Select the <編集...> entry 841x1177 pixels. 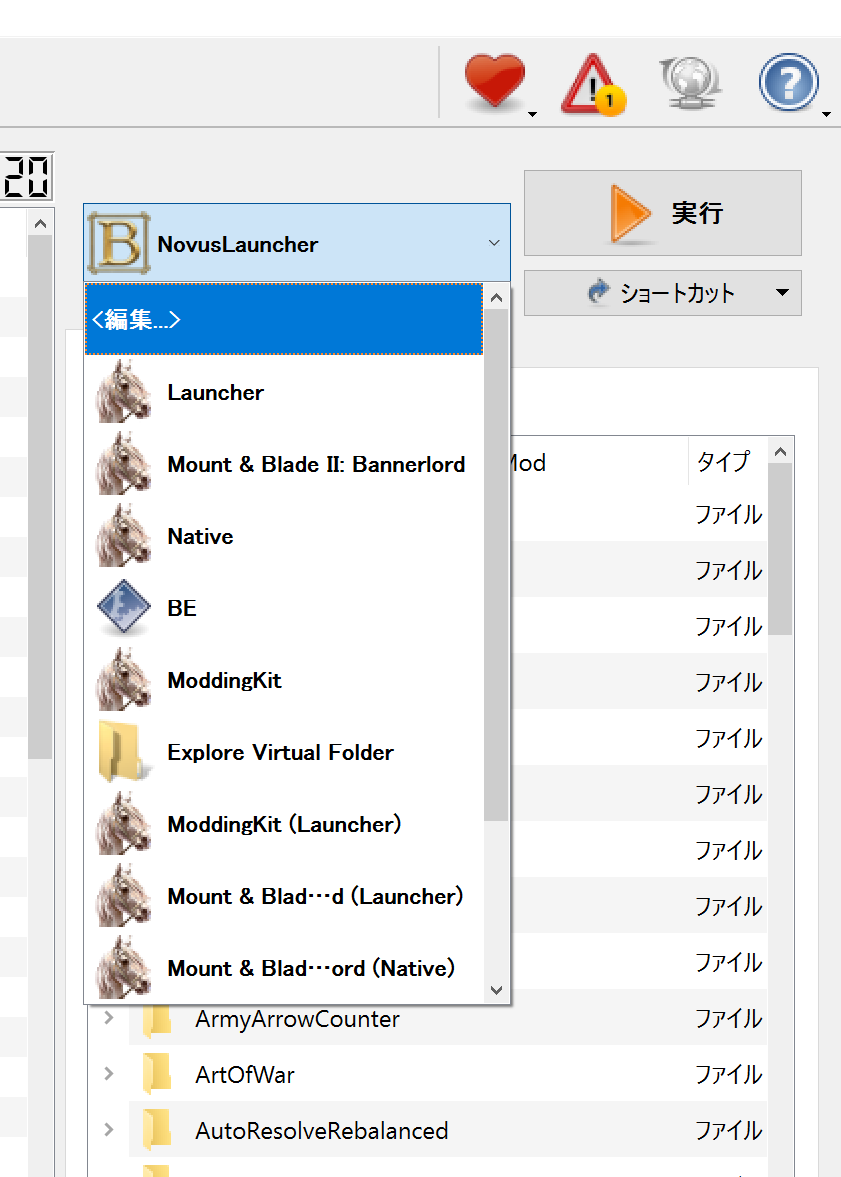point(284,319)
